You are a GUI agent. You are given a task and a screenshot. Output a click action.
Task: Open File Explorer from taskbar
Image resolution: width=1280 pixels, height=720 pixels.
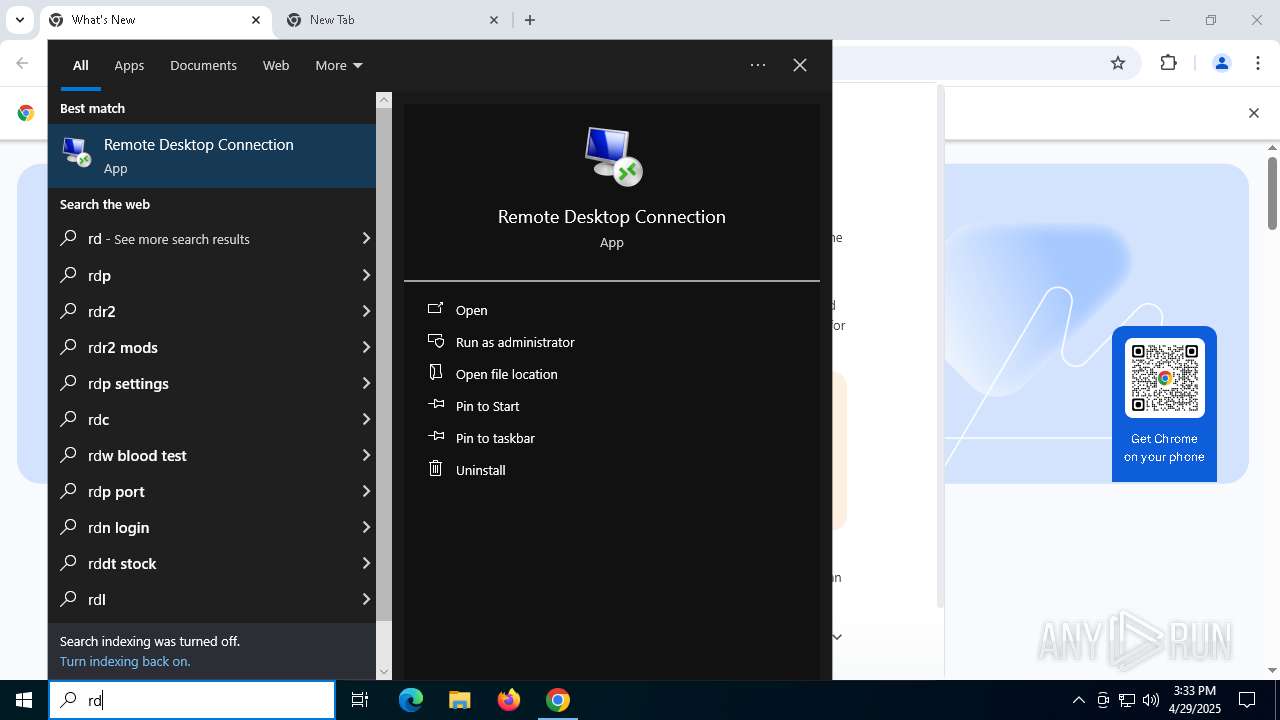(x=459, y=700)
